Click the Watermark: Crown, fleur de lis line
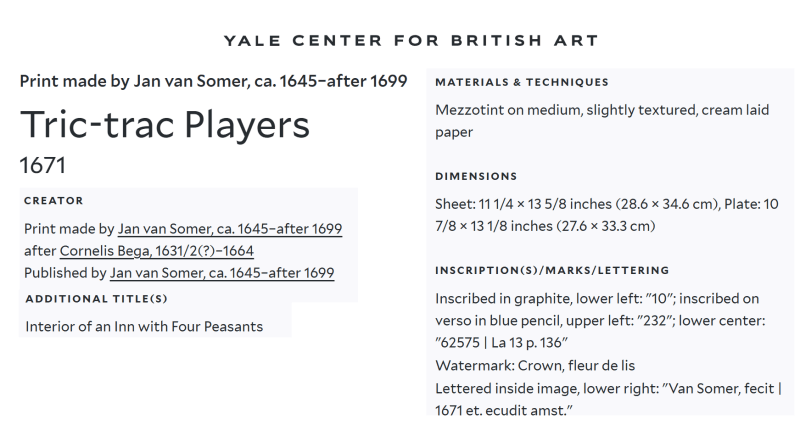This screenshot has height=442, width=800. [x=535, y=365]
